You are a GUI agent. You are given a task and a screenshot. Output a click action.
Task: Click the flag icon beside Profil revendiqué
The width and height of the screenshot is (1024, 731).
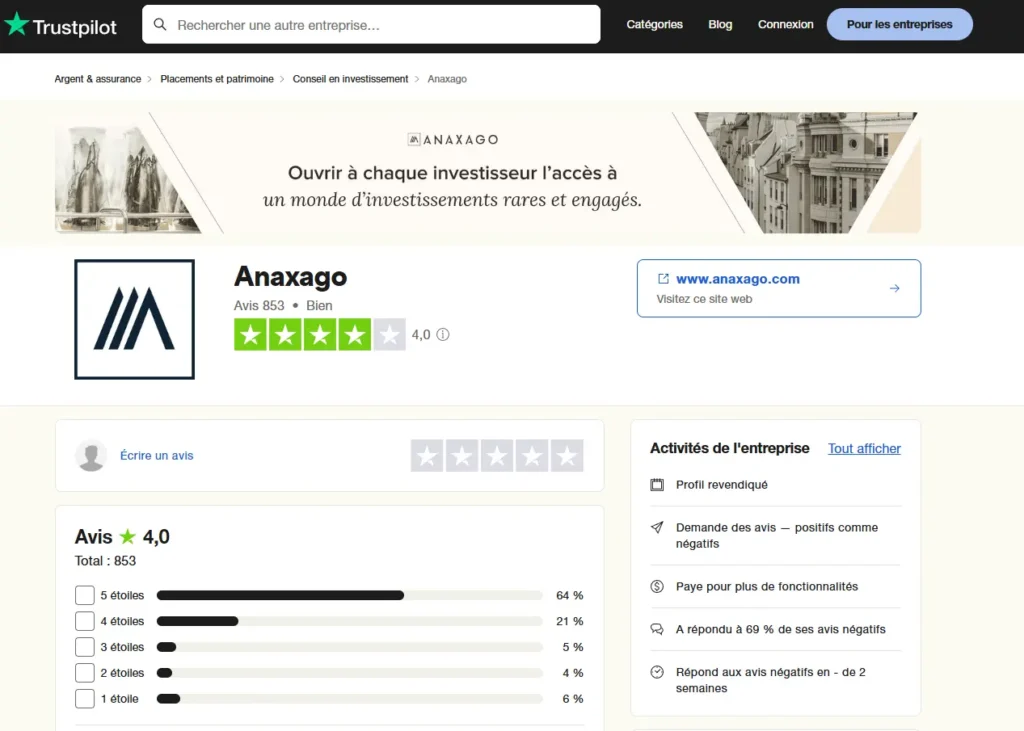tap(657, 484)
